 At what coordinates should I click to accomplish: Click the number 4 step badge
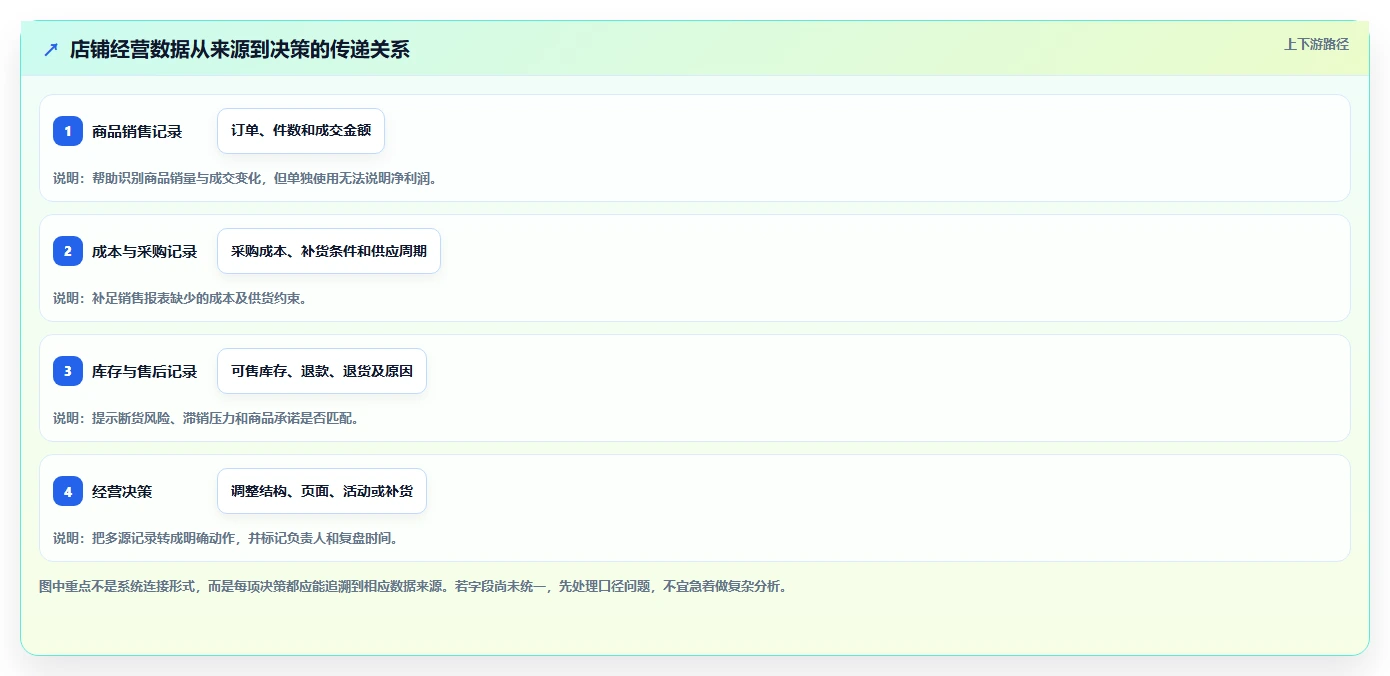click(68, 491)
